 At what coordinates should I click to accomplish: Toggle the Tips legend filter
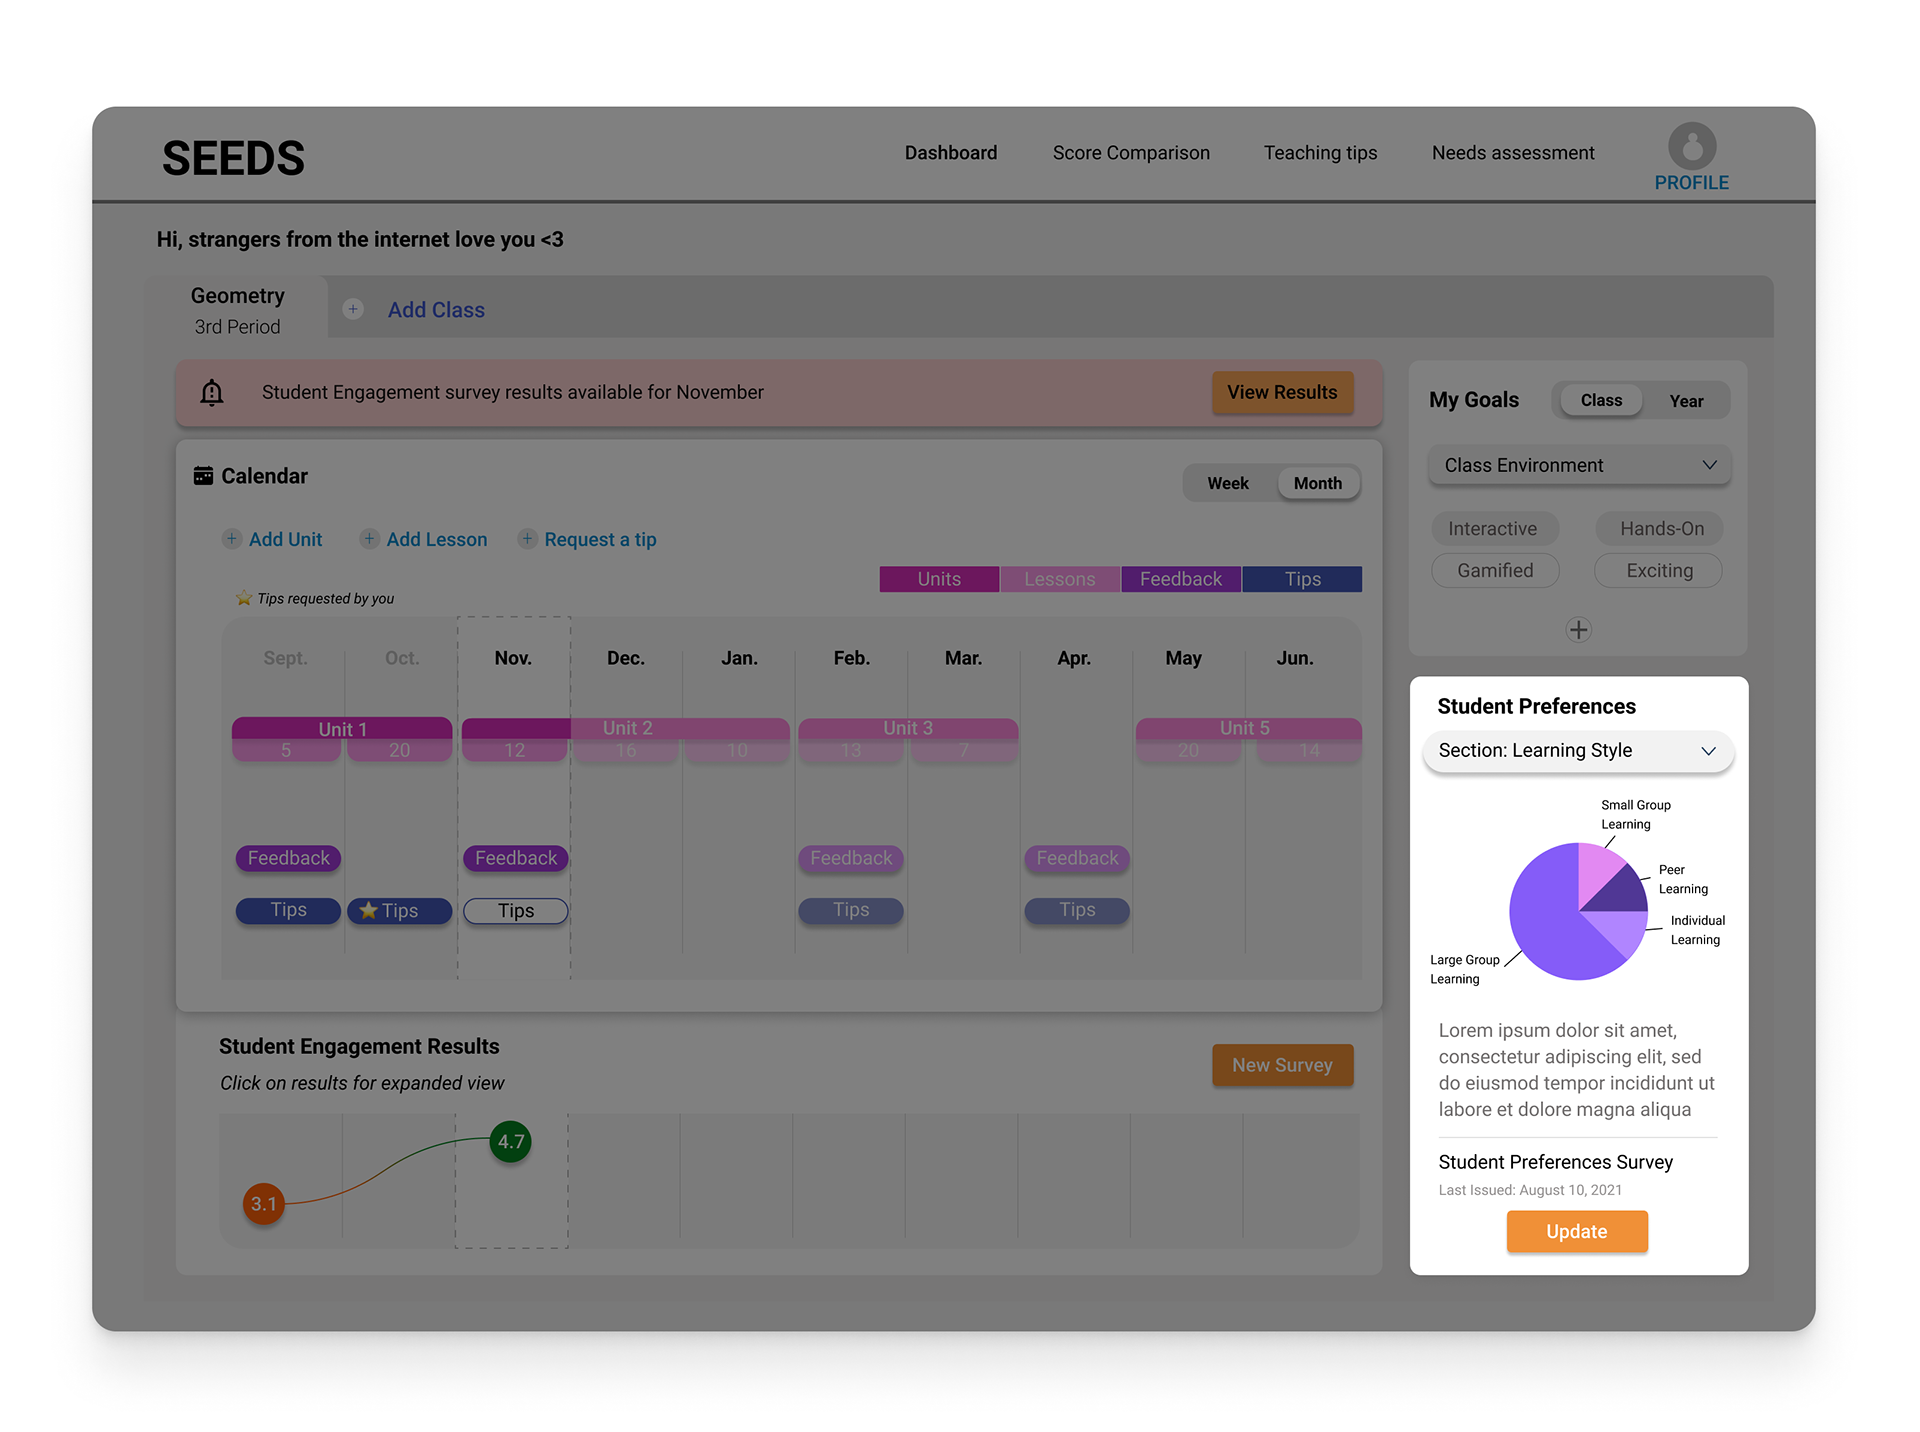pyautogui.click(x=1302, y=579)
